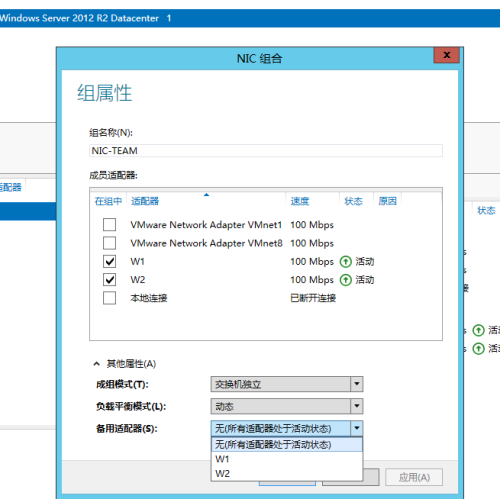
Task: Click the 组名称 field containing NIC-TEAM
Action: point(266,151)
